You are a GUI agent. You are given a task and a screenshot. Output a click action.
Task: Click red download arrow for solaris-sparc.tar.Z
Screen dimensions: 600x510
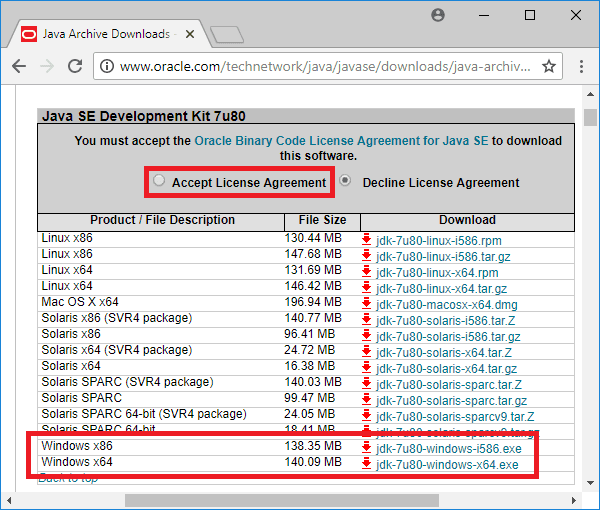[x=366, y=383]
